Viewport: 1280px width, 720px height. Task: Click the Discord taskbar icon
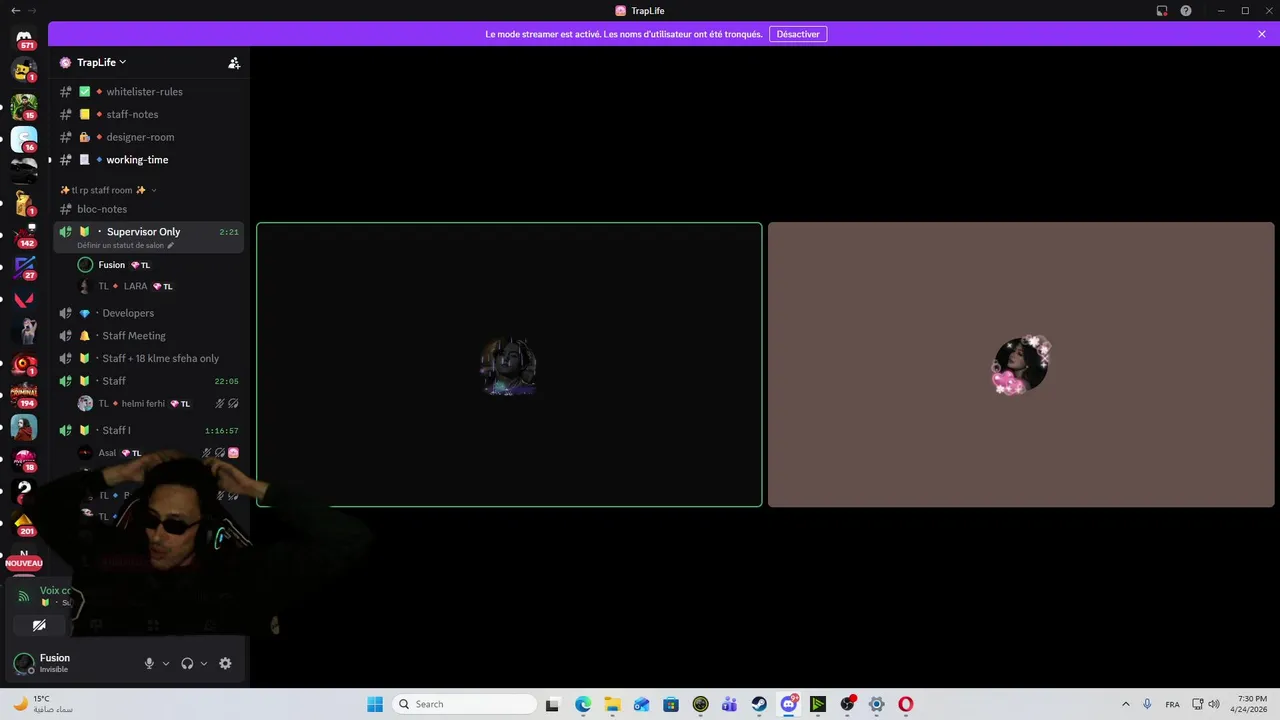coord(789,704)
